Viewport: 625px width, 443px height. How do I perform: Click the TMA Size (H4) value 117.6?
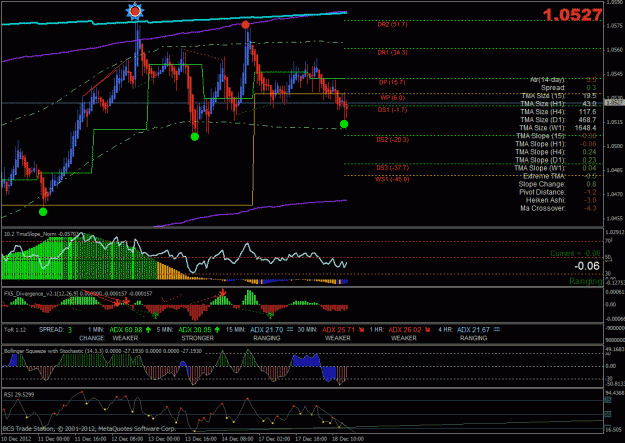pos(587,112)
